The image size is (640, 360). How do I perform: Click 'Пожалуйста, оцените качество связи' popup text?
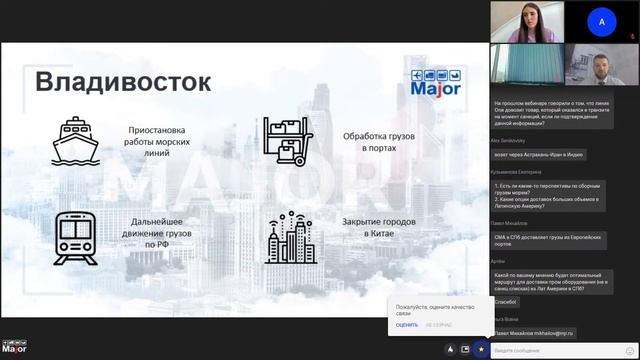click(435, 310)
